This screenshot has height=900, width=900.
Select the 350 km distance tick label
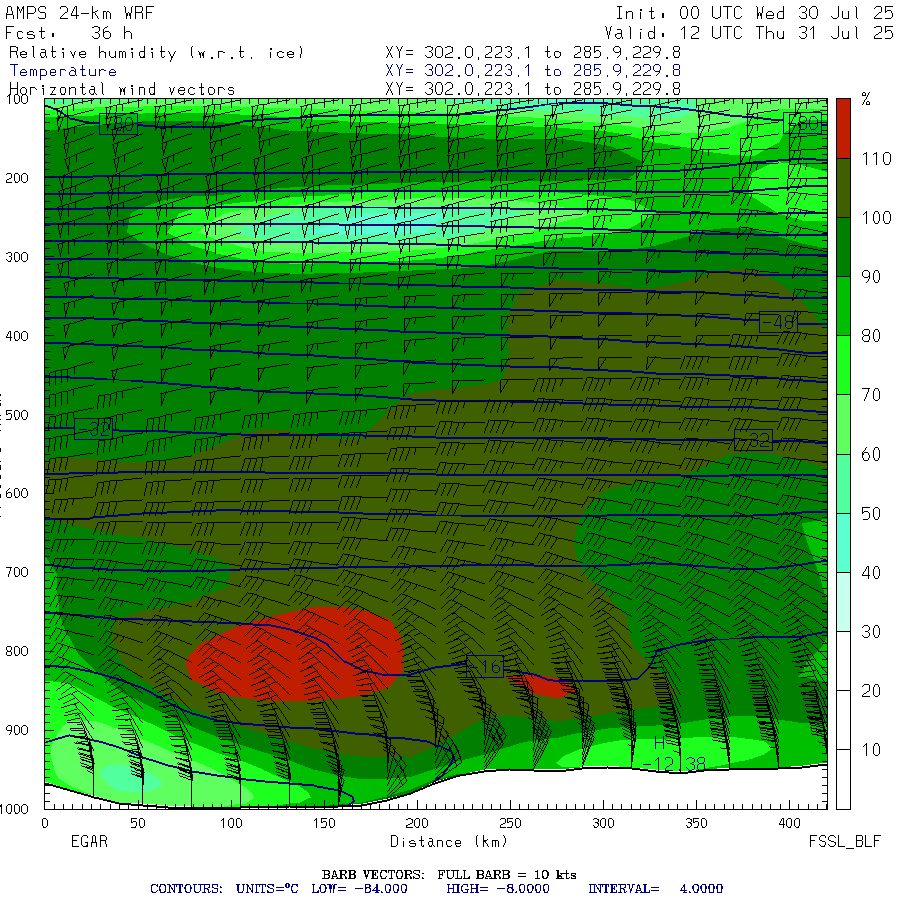(x=696, y=823)
